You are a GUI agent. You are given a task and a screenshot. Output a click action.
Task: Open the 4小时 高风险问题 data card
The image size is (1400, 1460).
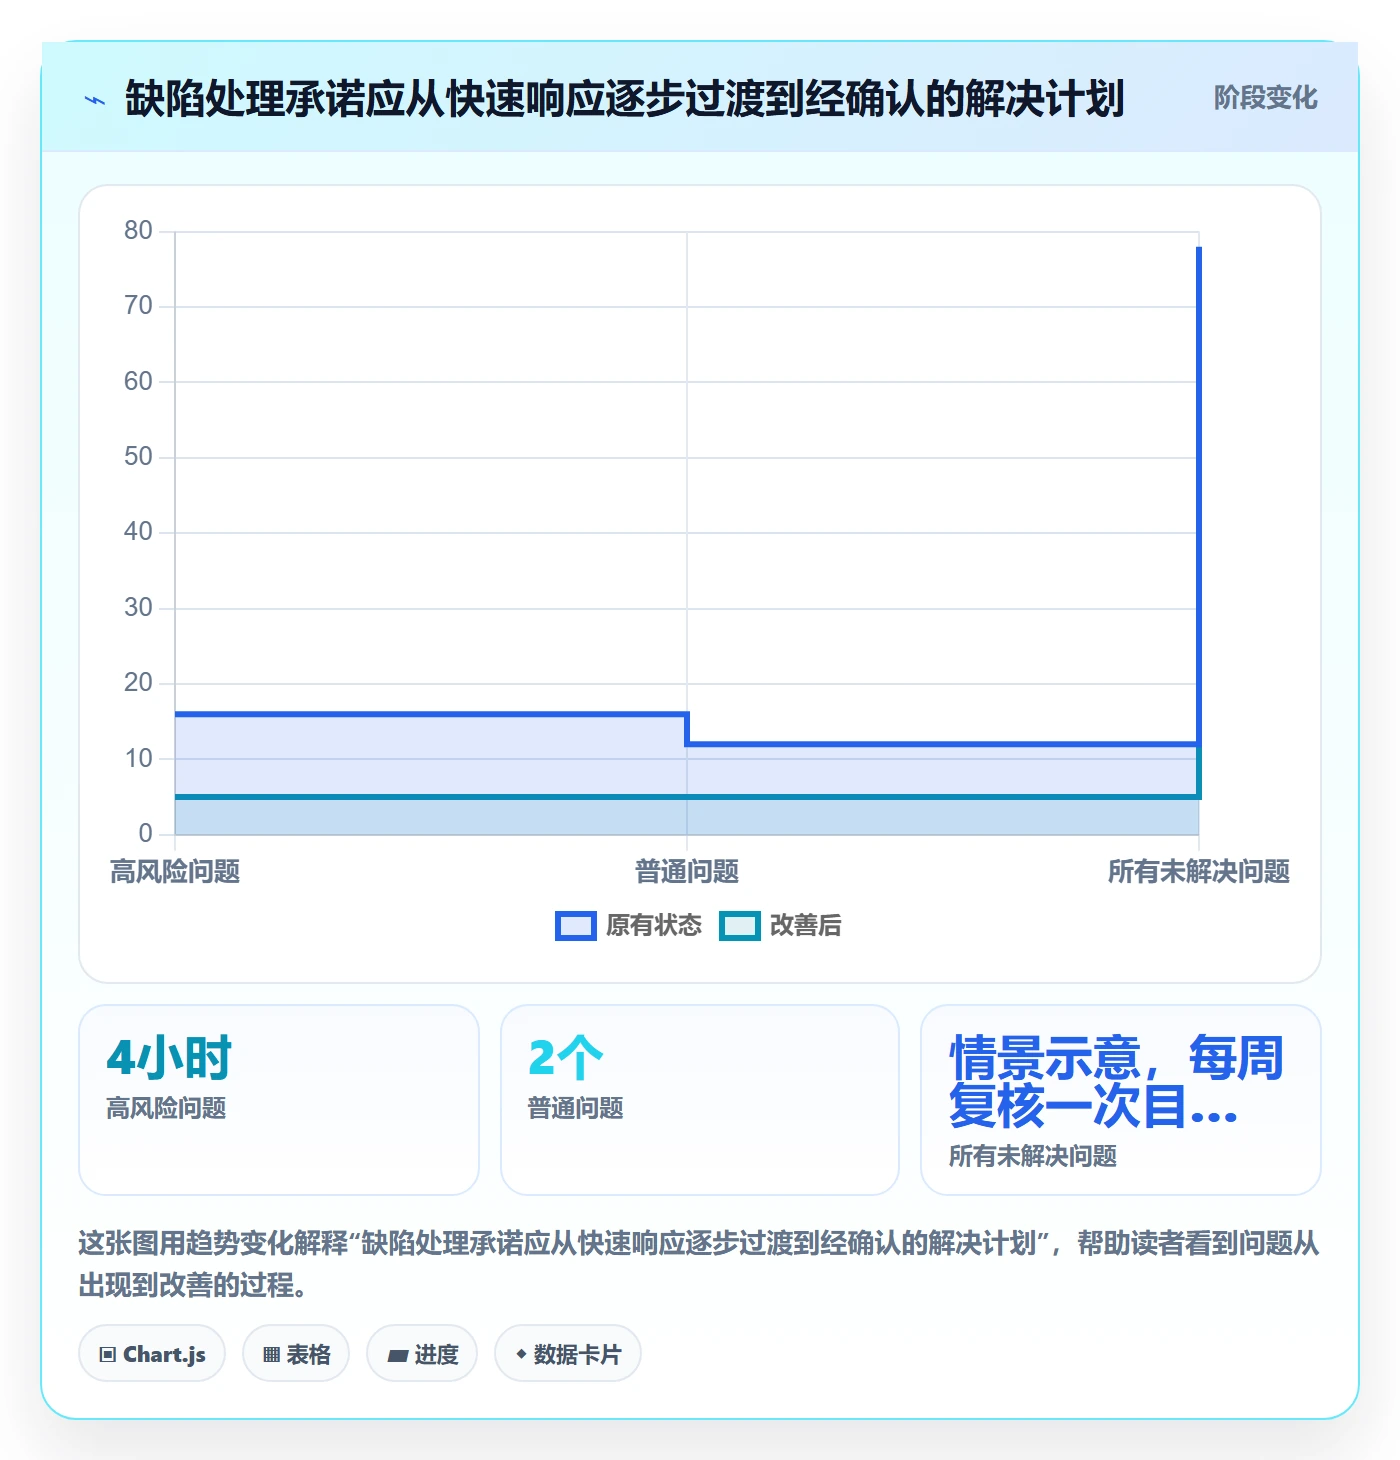(x=279, y=1100)
